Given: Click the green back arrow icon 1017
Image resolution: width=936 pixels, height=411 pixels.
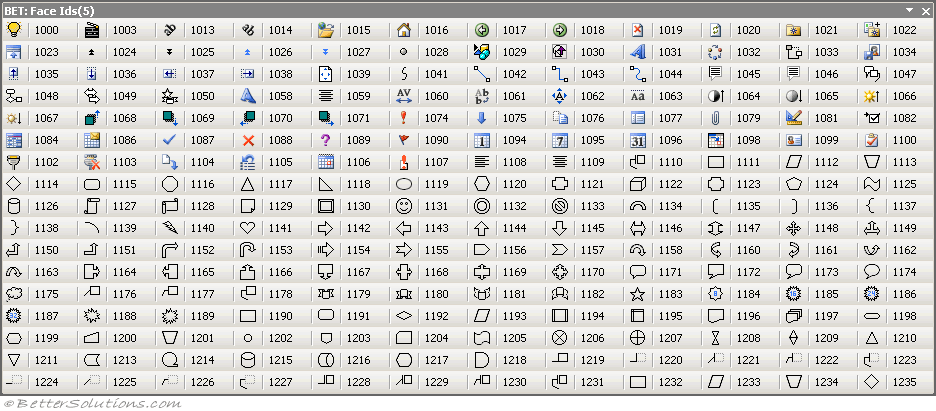Looking at the screenshot, I should coord(482,30).
